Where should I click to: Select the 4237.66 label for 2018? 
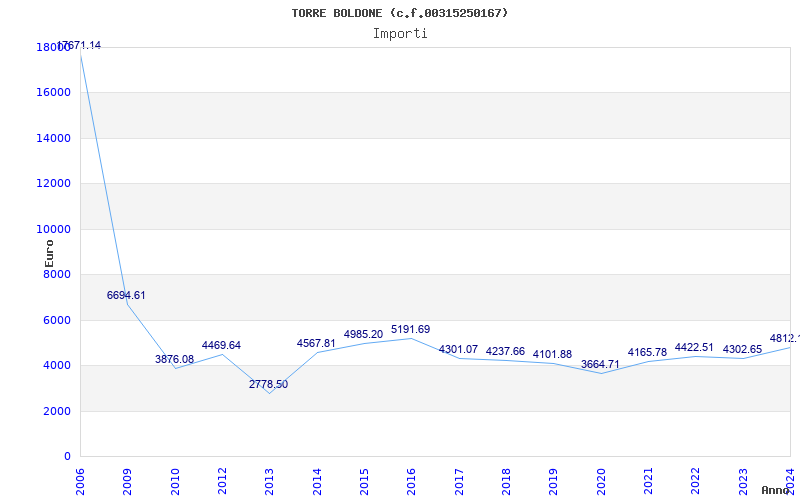pyautogui.click(x=505, y=352)
